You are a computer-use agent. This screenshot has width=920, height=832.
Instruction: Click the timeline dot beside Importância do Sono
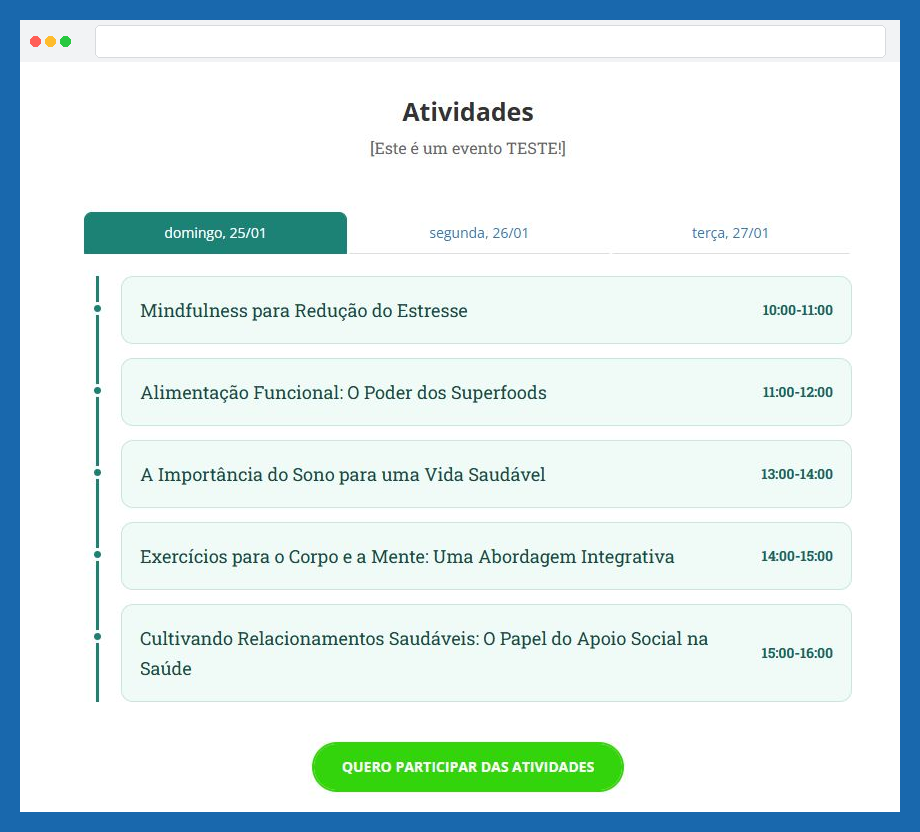point(97,473)
